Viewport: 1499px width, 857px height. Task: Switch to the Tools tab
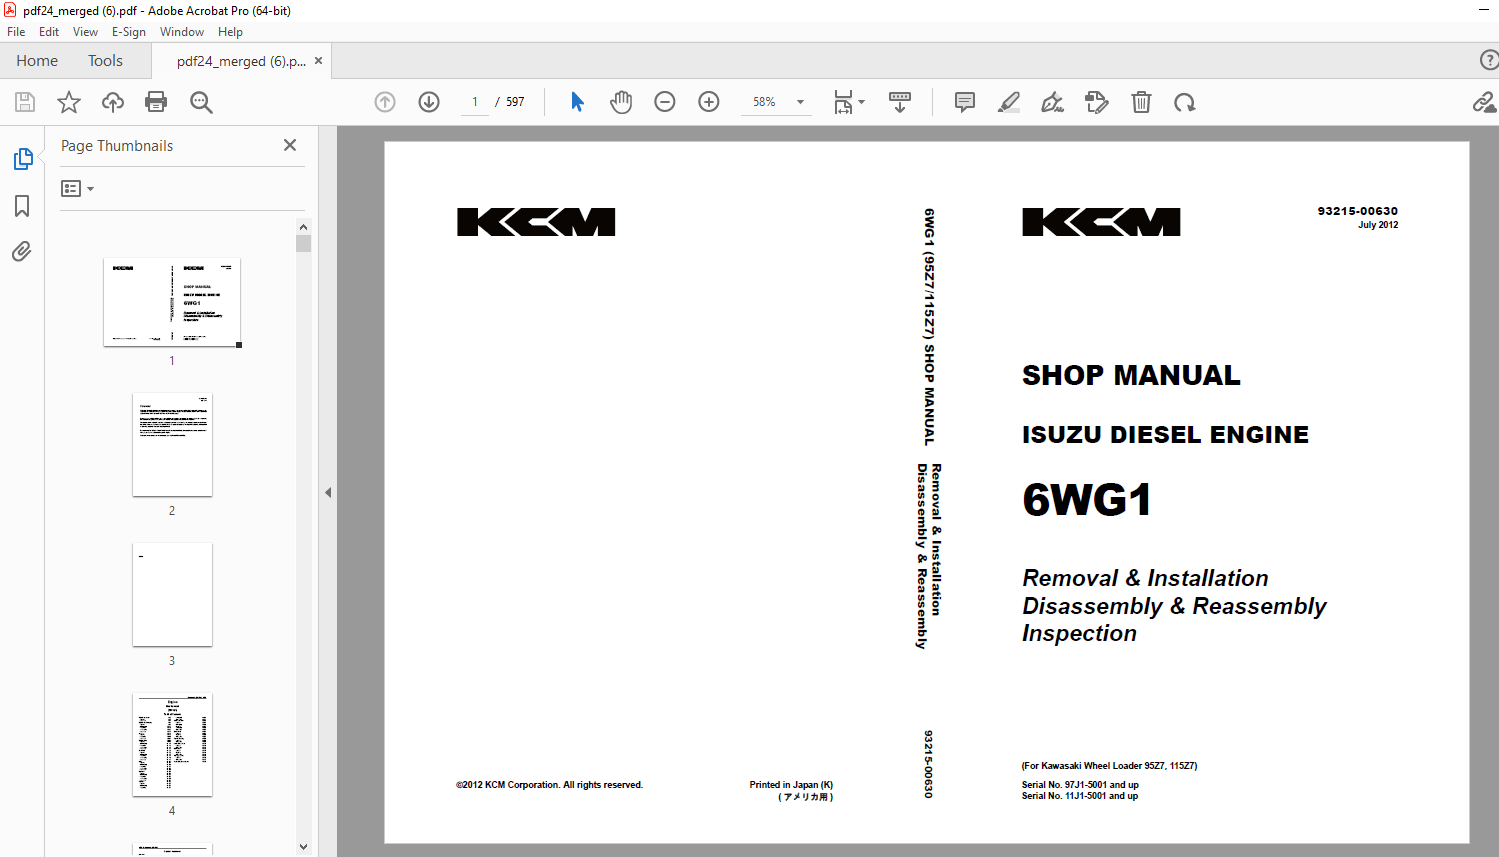(105, 61)
